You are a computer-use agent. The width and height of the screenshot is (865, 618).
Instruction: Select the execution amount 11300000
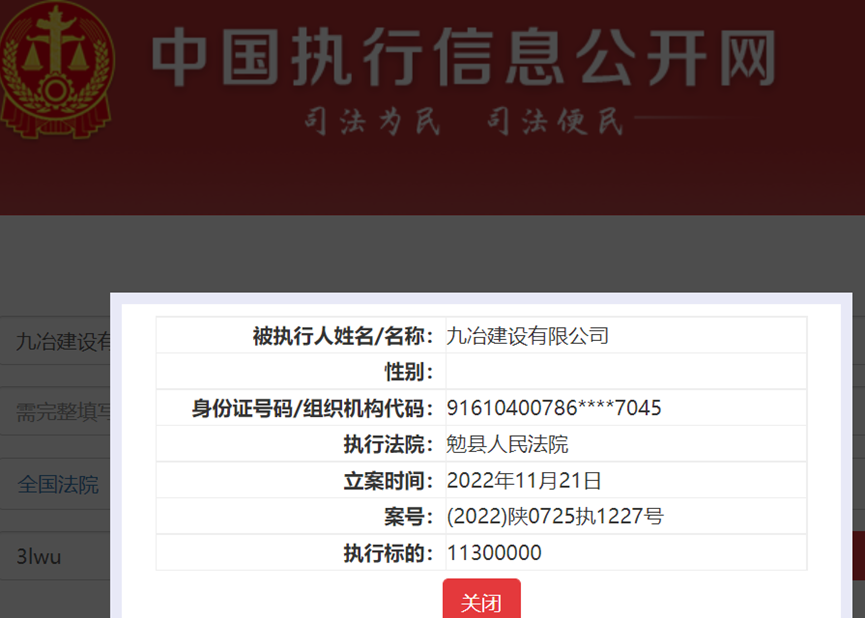click(494, 552)
